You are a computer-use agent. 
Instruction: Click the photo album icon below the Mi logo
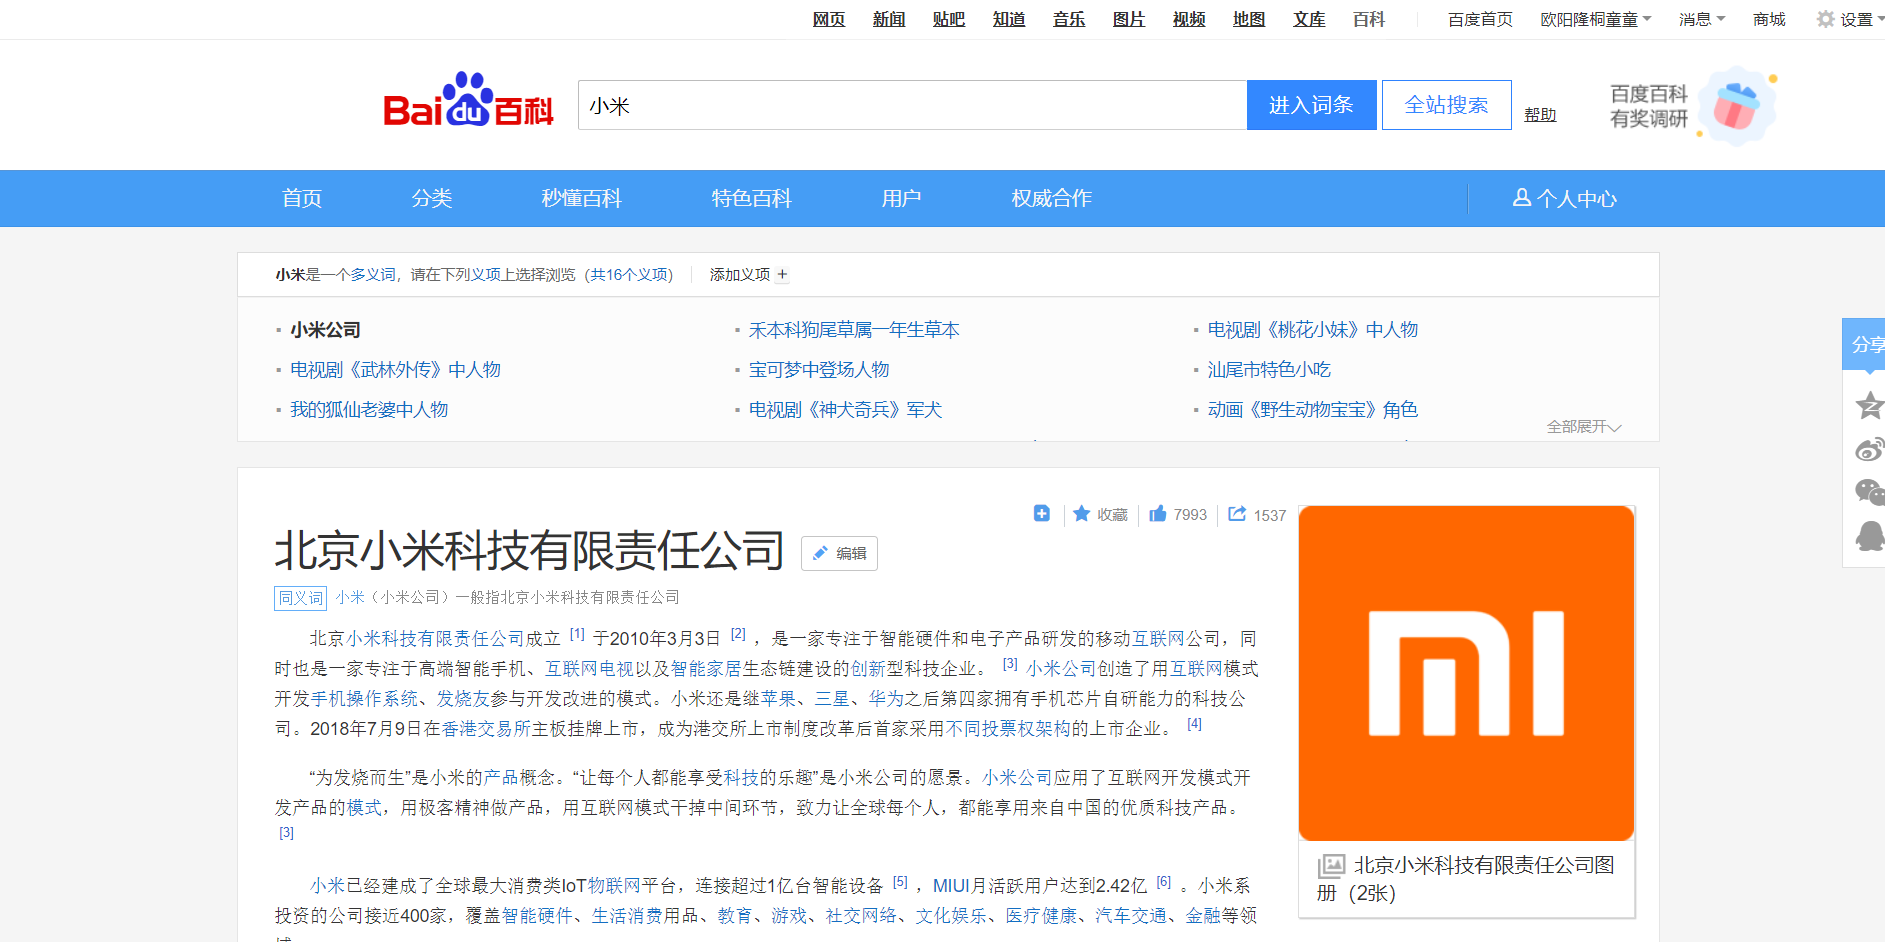click(1331, 866)
